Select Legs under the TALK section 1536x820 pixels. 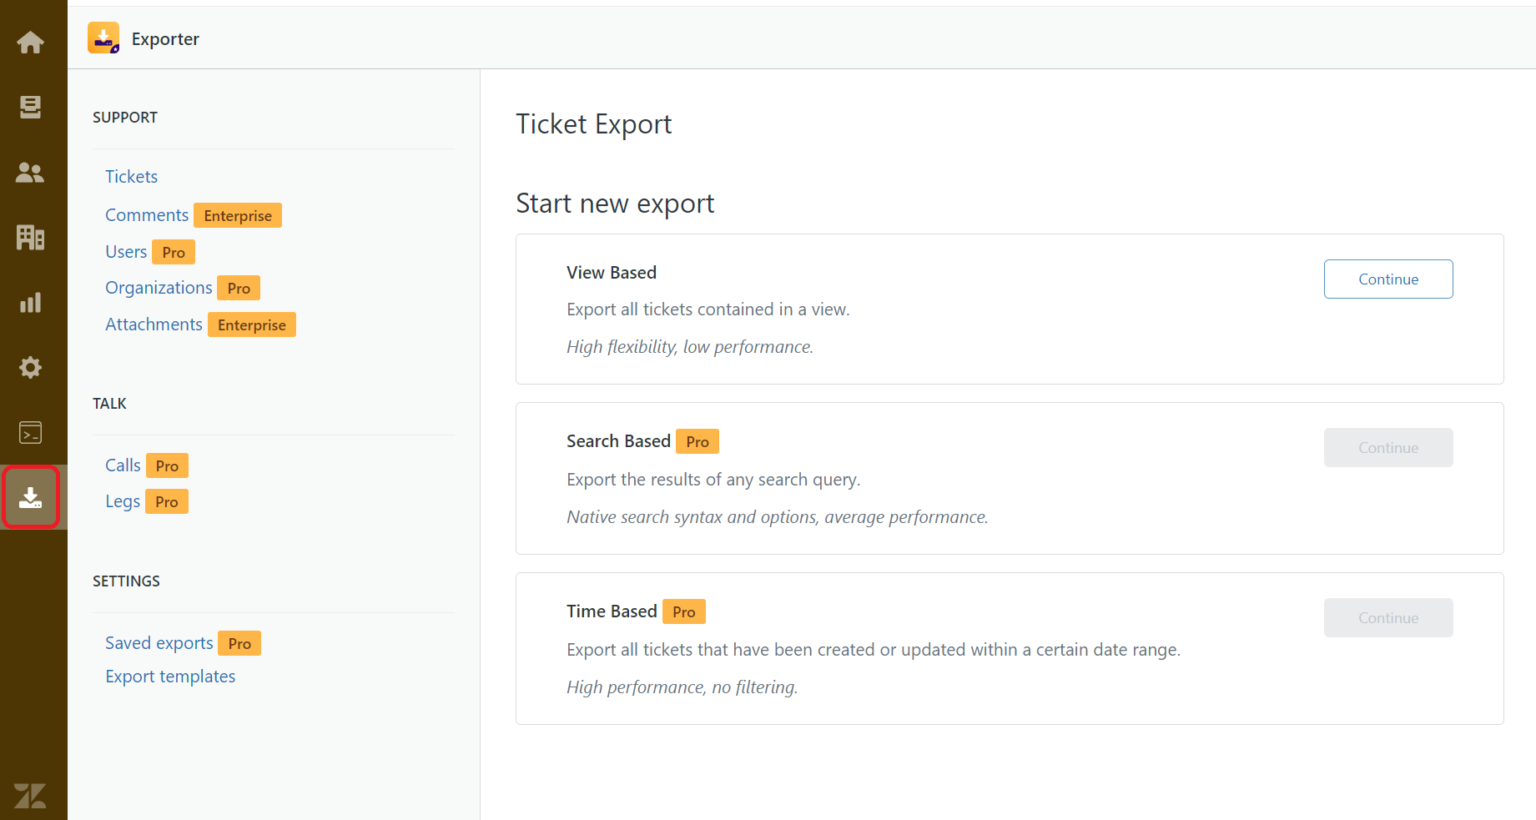(x=122, y=501)
